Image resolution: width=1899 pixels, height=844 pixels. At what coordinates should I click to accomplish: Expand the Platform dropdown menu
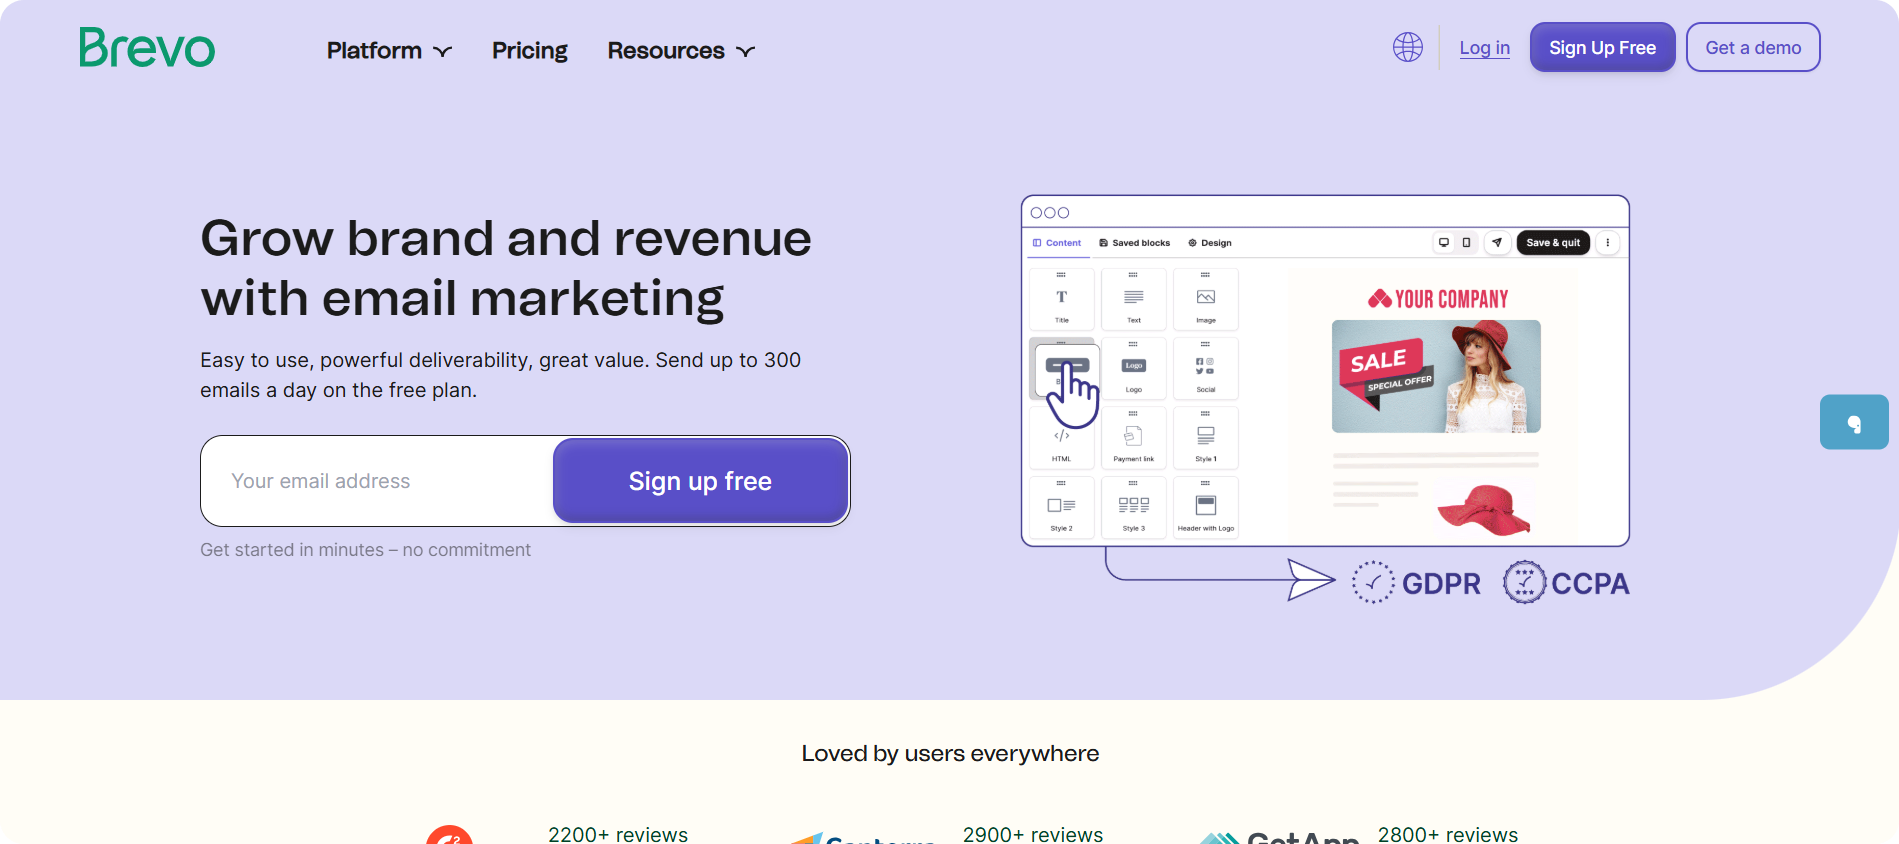coord(389,51)
